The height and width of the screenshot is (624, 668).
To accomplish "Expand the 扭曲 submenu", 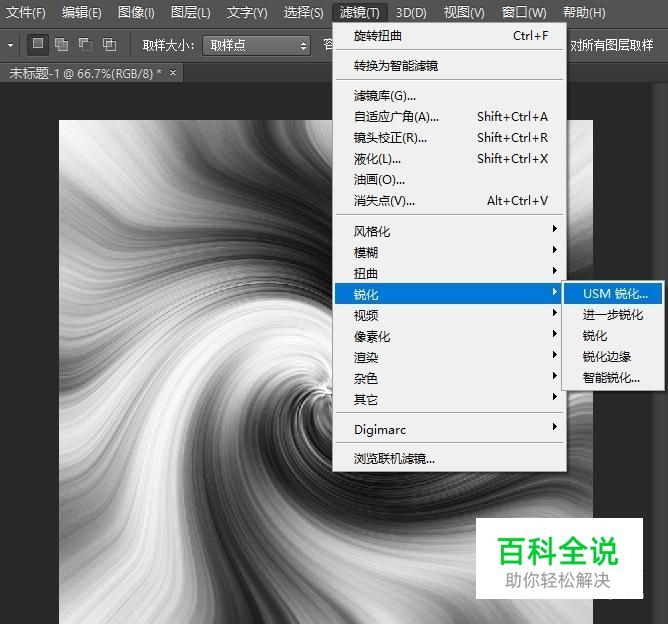I will (449, 273).
